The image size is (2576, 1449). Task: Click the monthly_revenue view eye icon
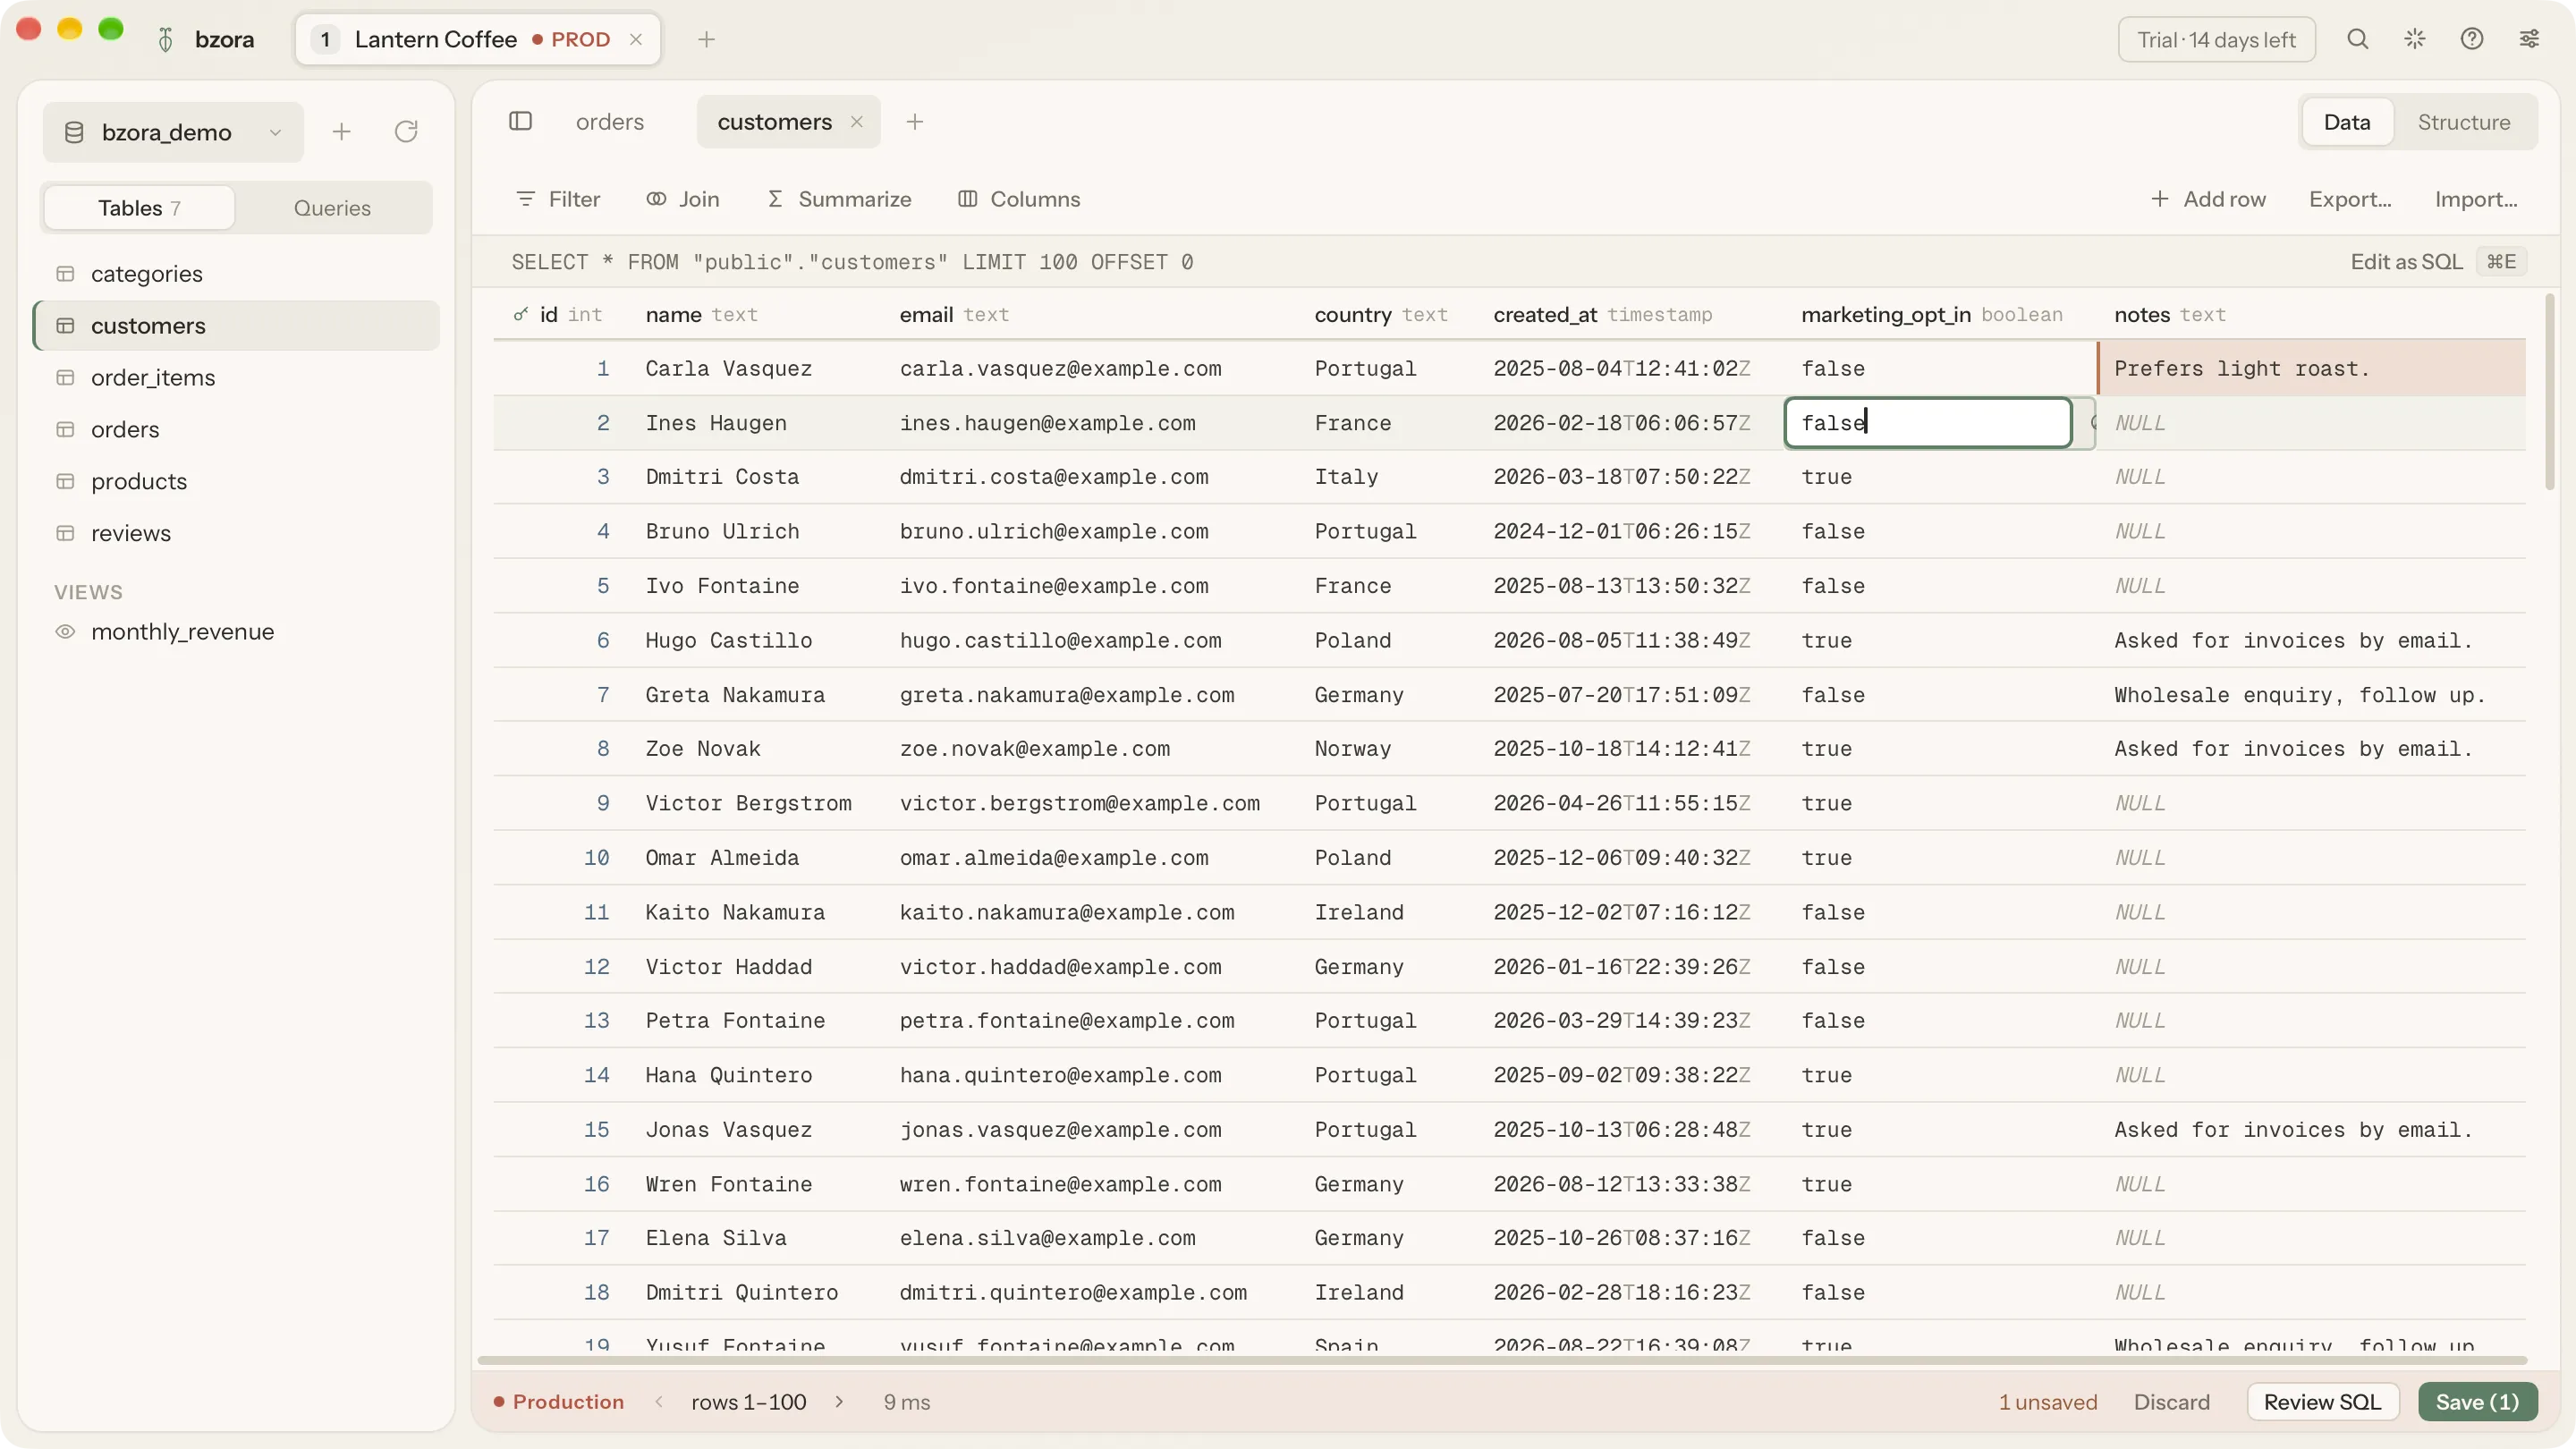click(x=65, y=632)
